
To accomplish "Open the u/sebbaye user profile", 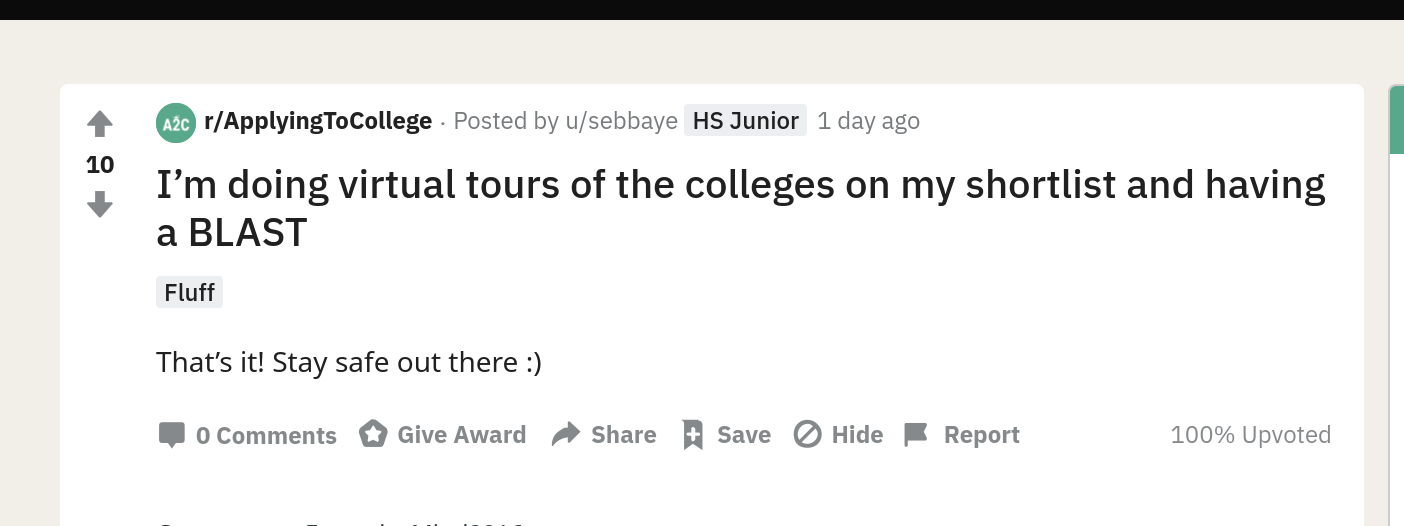I will [x=621, y=121].
